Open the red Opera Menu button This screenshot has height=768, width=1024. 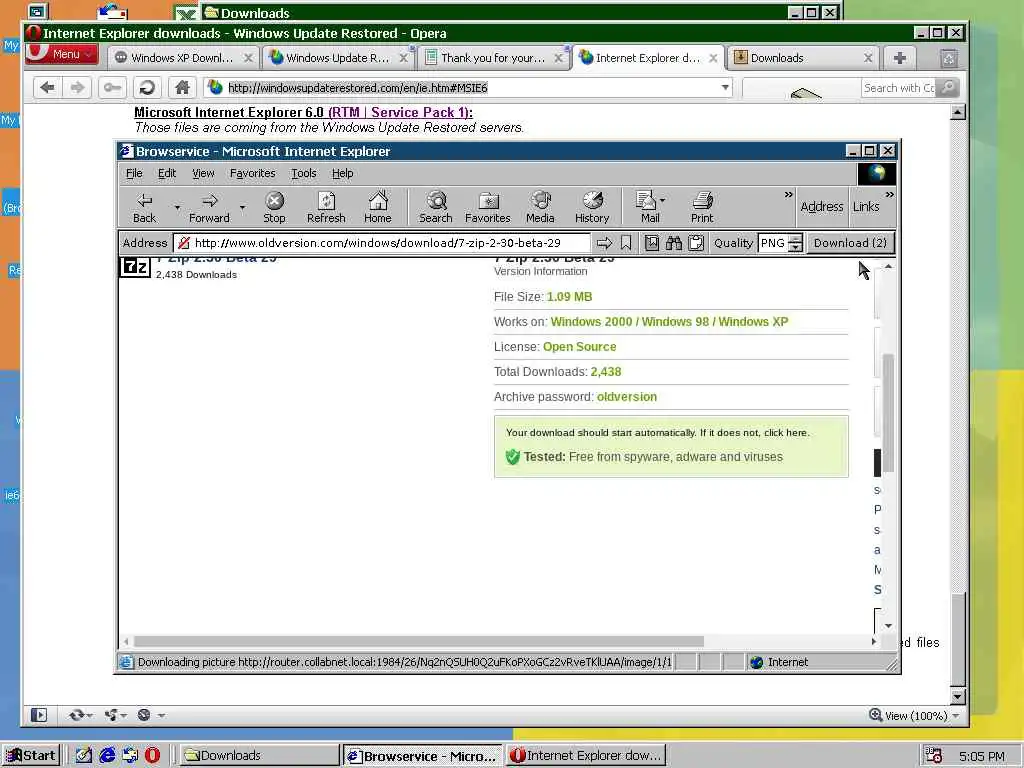[x=62, y=54]
